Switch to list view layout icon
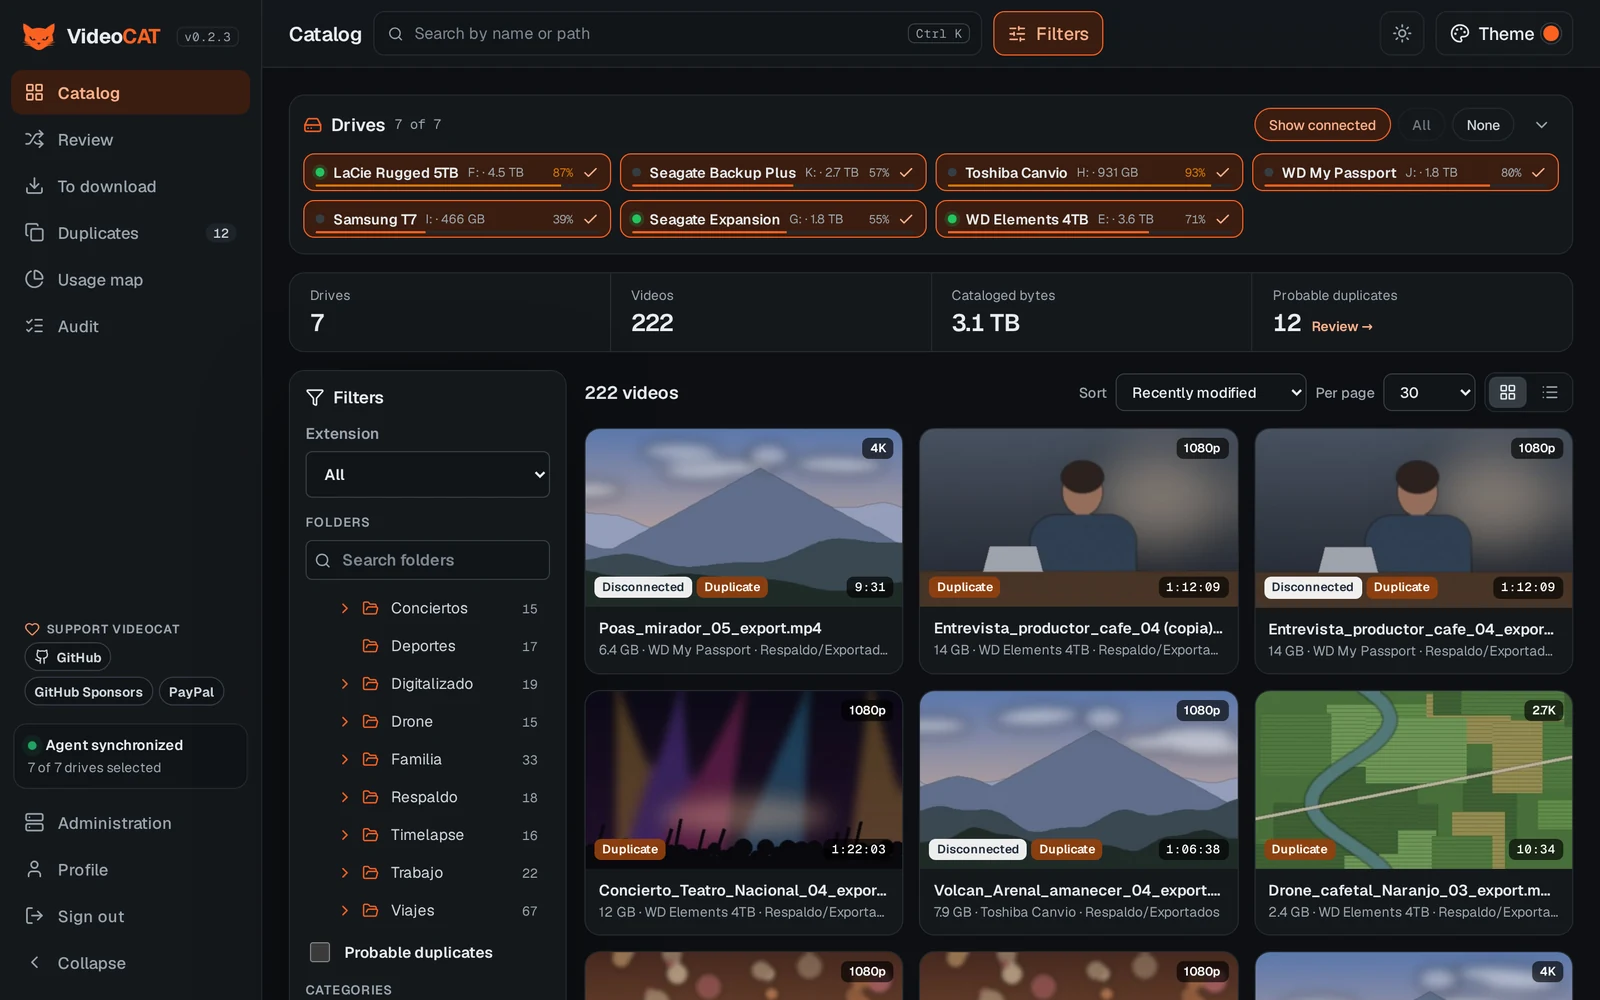Screen dimensions: 1600x1000 click(x=1550, y=393)
